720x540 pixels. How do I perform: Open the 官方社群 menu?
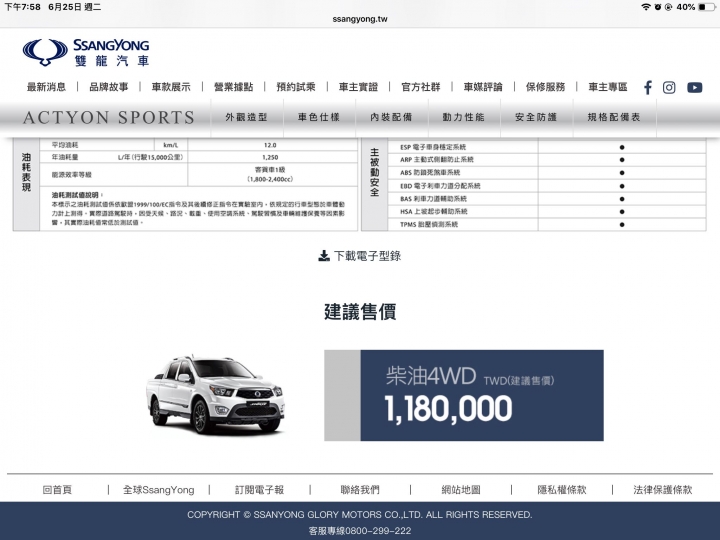pos(421,87)
